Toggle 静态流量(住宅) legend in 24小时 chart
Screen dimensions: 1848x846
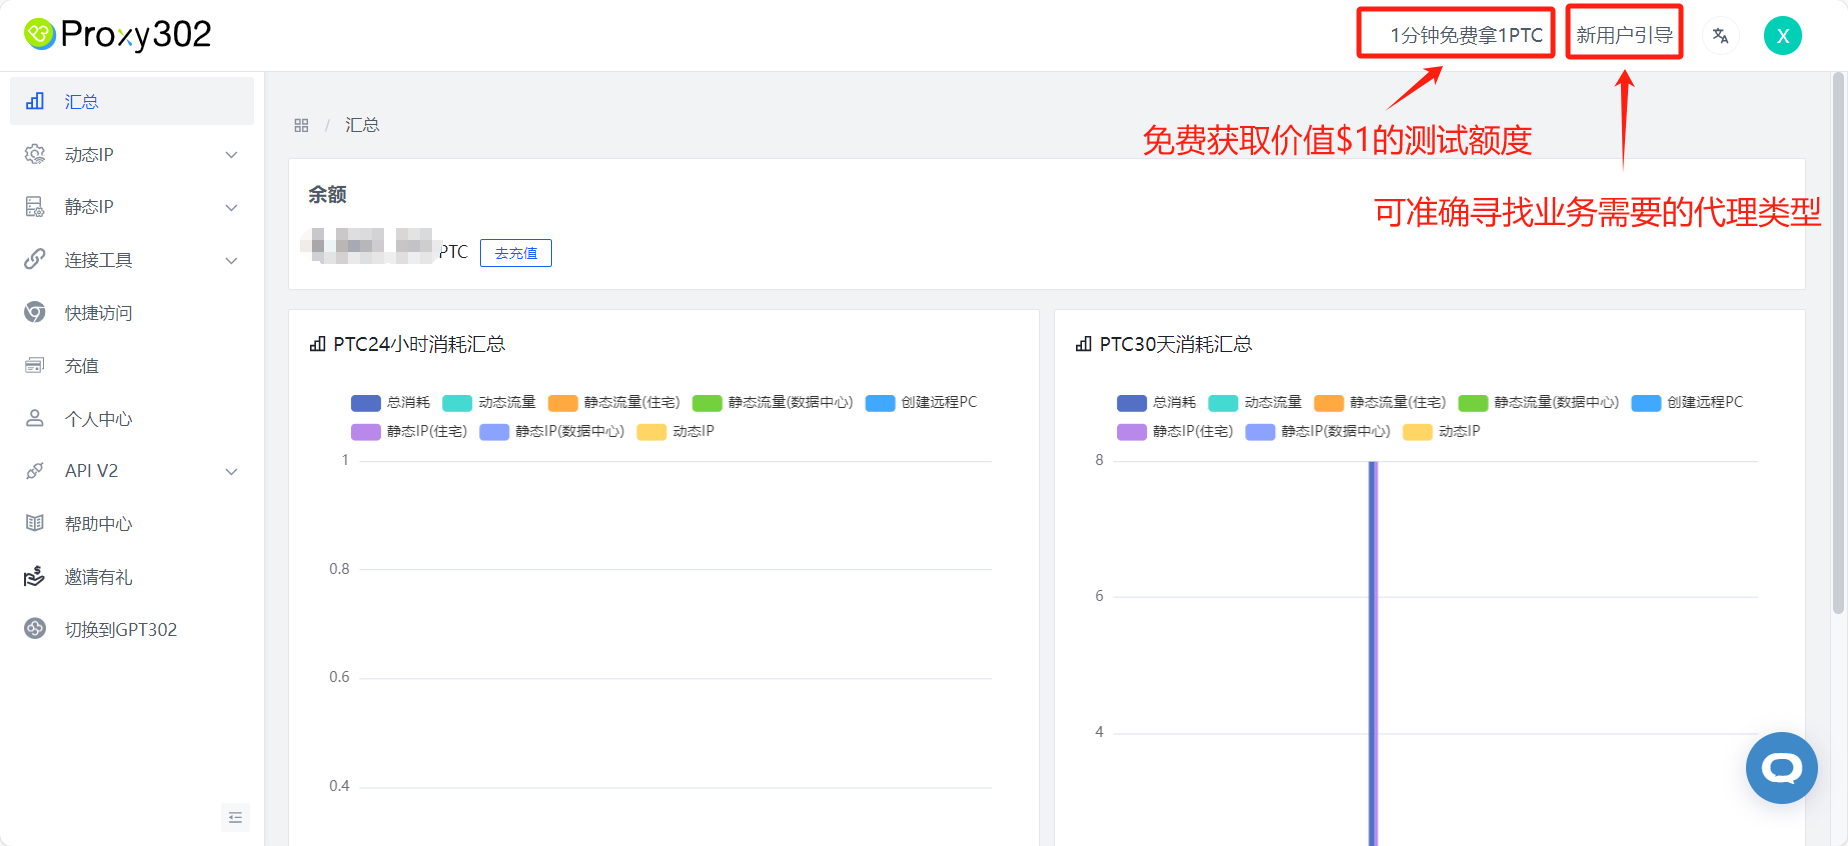pyautogui.click(x=614, y=402)
